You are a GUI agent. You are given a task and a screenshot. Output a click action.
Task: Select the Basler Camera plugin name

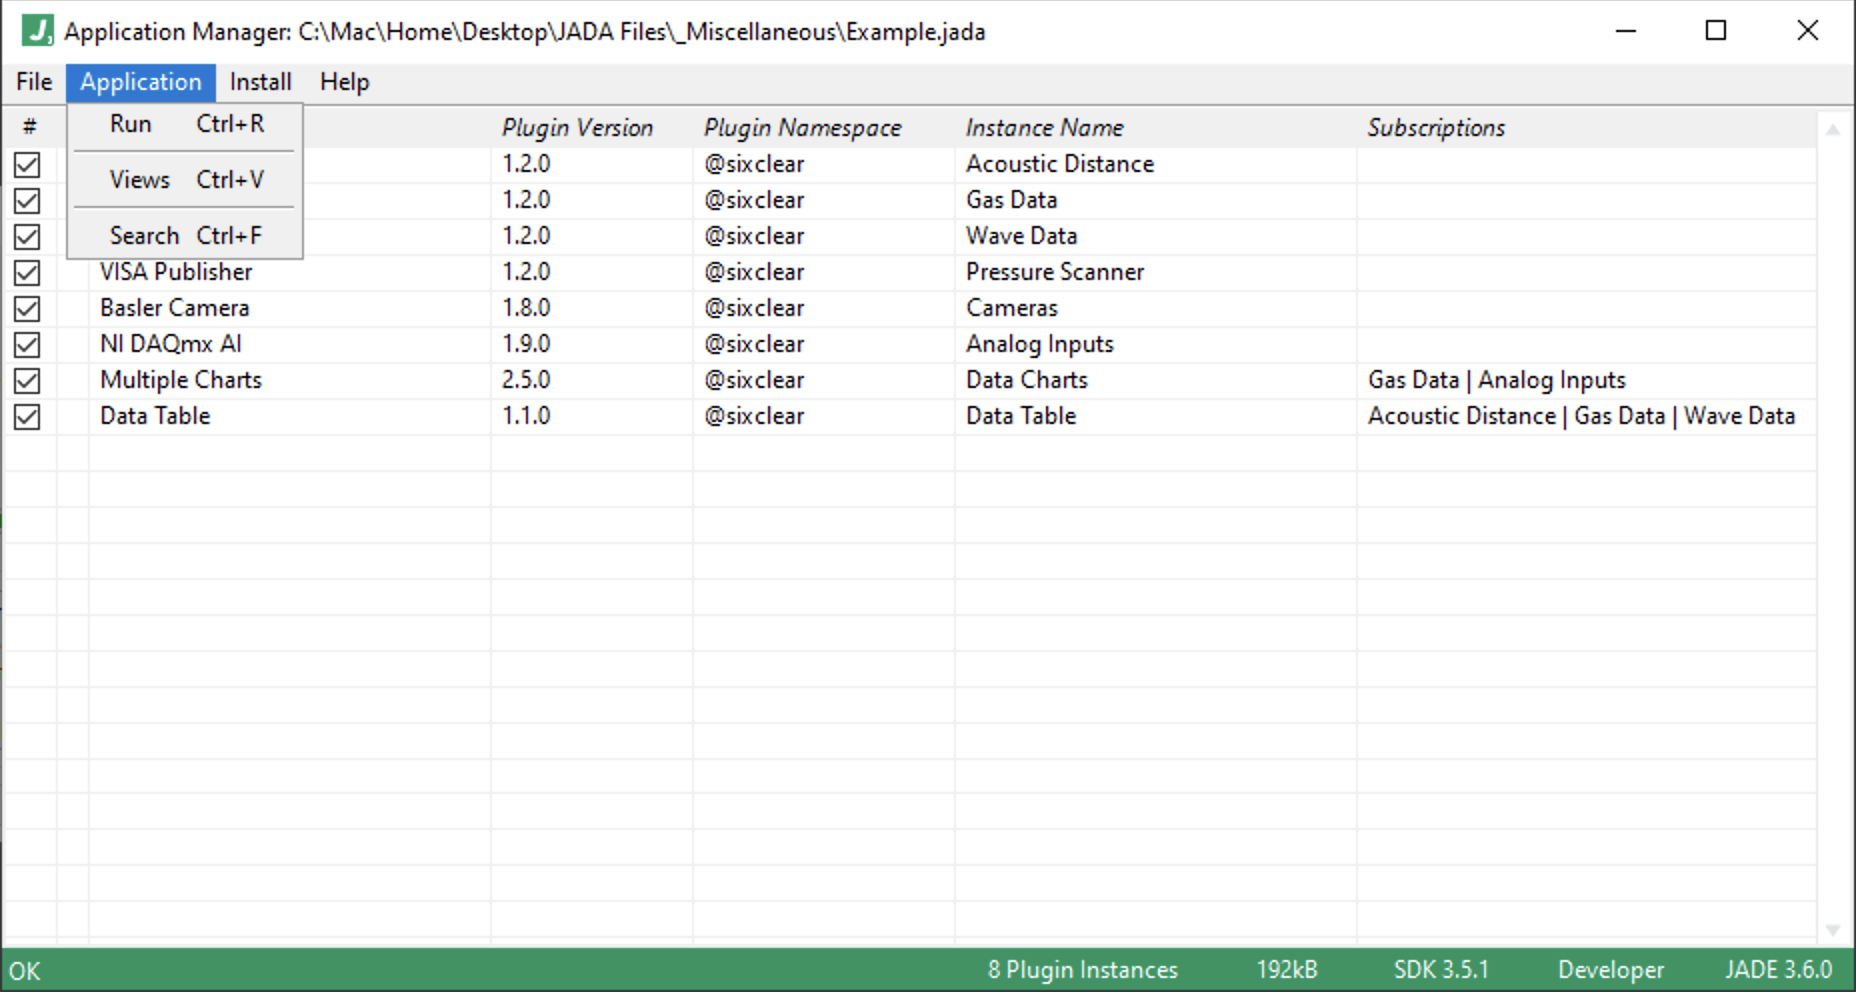click(175, 308)
